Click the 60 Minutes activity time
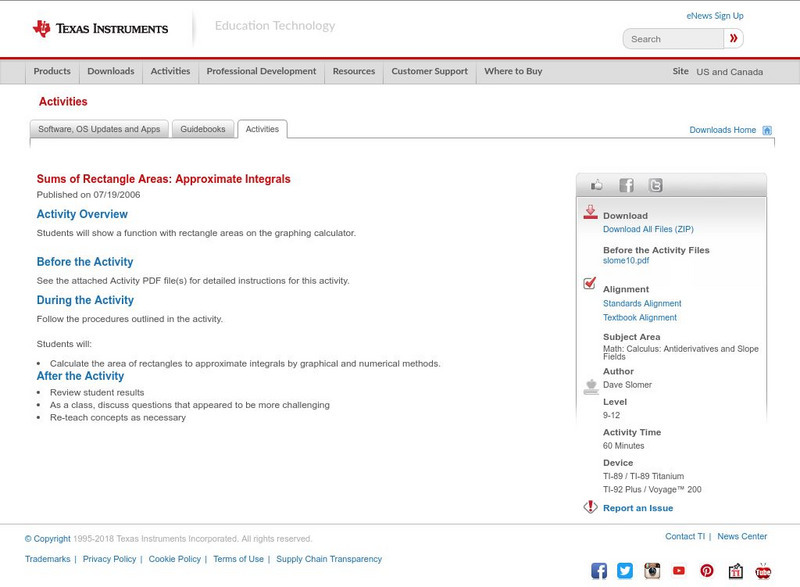 point(623,446)
